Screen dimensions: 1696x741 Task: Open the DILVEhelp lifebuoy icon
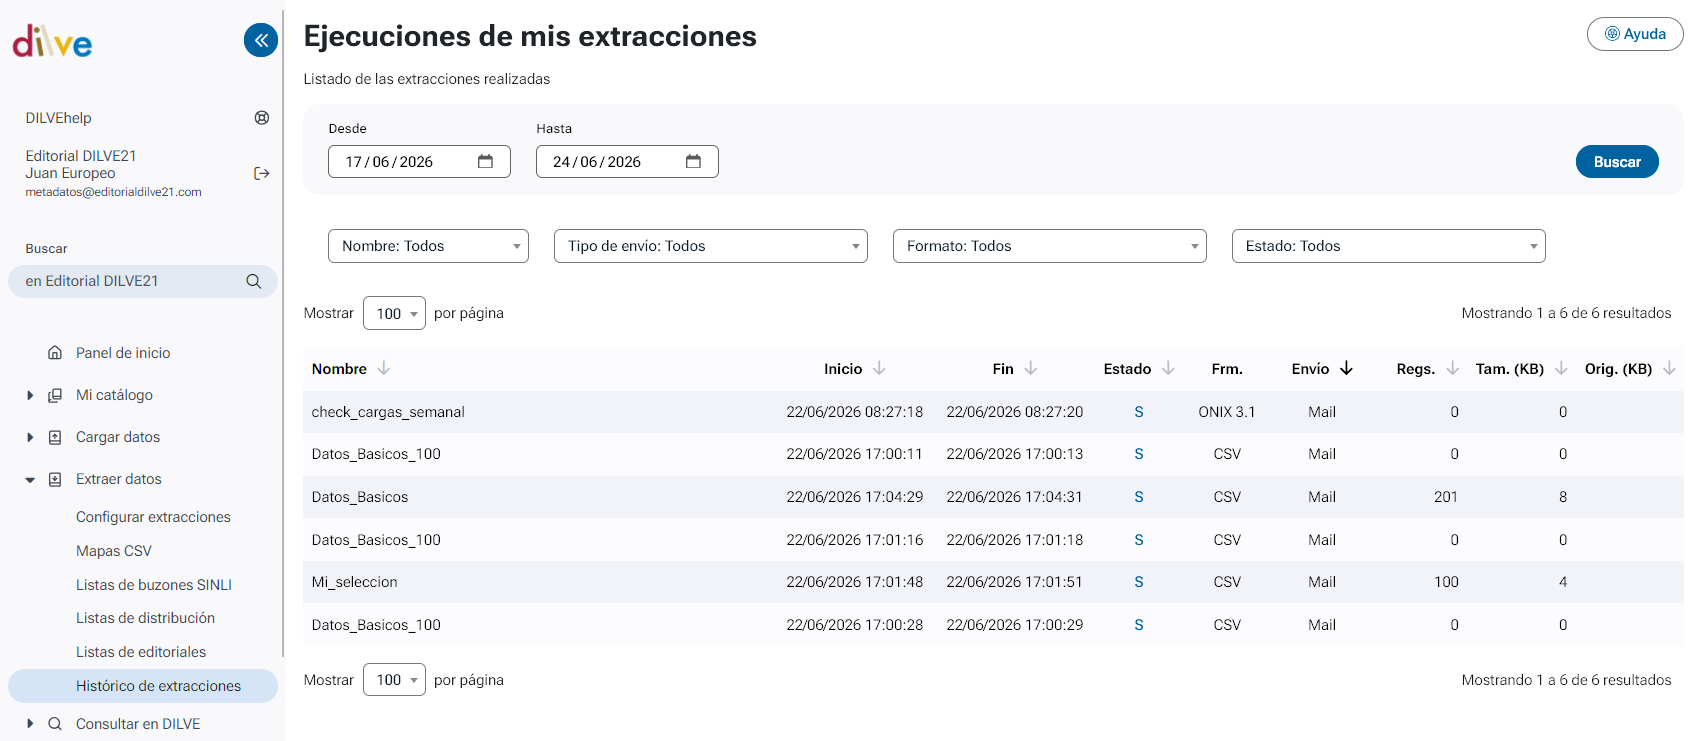point(262,118)
